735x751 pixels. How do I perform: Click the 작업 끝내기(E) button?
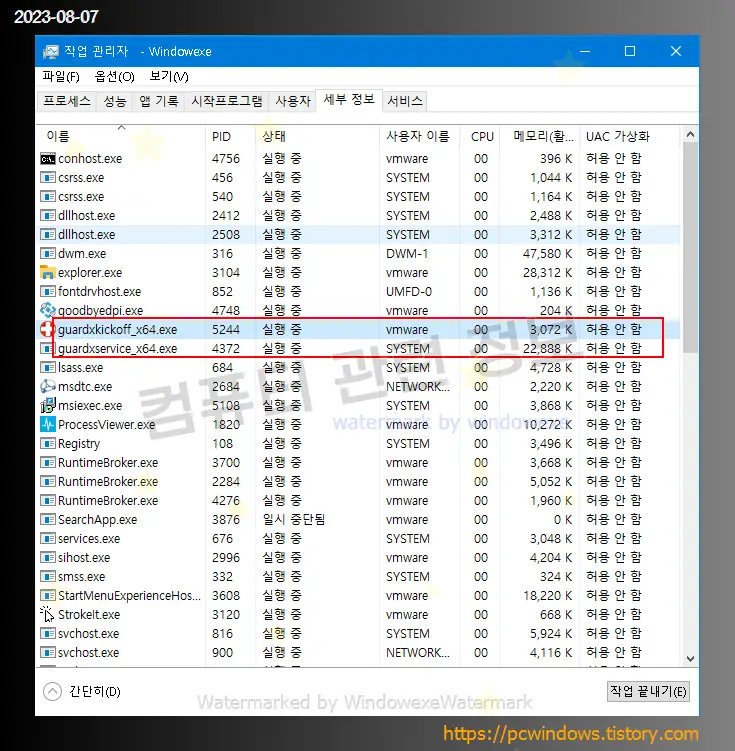648,692
